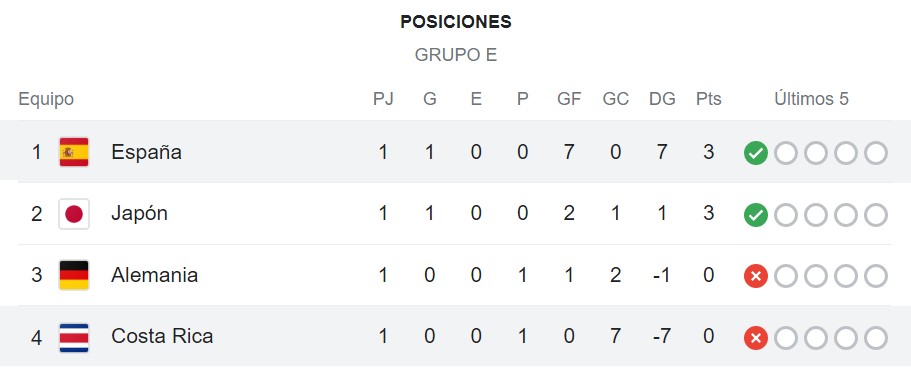Viewport: 911px width, 368px height.
Task: Click Costa Rica's red loss X icon
Action: pyautogui.click(x=756, y=338)
